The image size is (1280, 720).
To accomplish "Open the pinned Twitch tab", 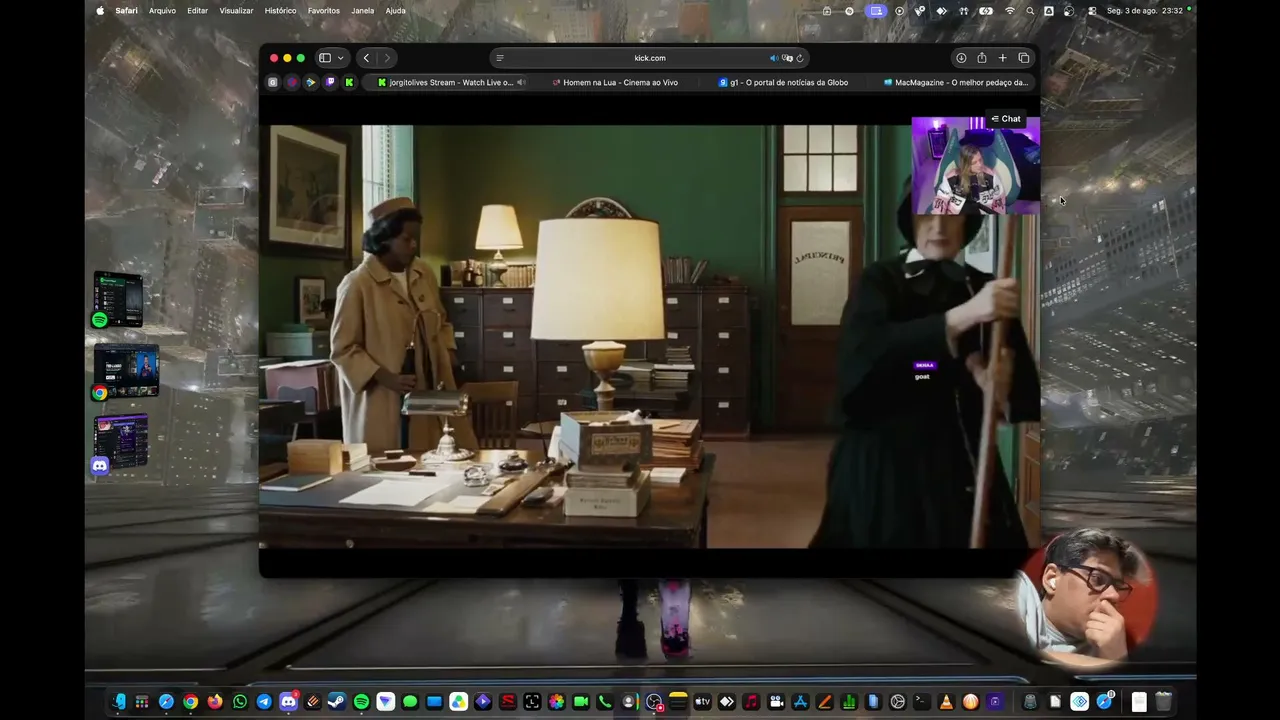I will 330,83.
